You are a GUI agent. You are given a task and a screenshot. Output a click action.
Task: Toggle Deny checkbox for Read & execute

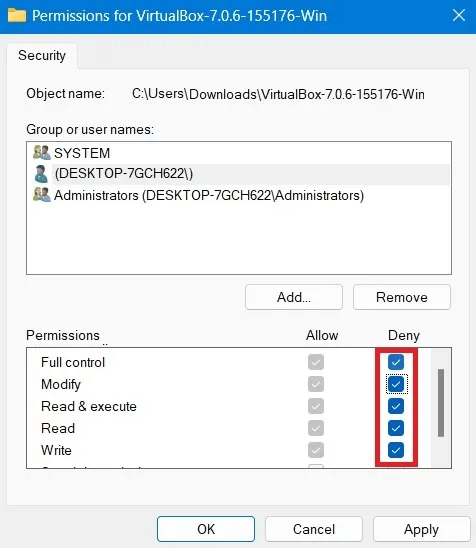coord(396,406)
